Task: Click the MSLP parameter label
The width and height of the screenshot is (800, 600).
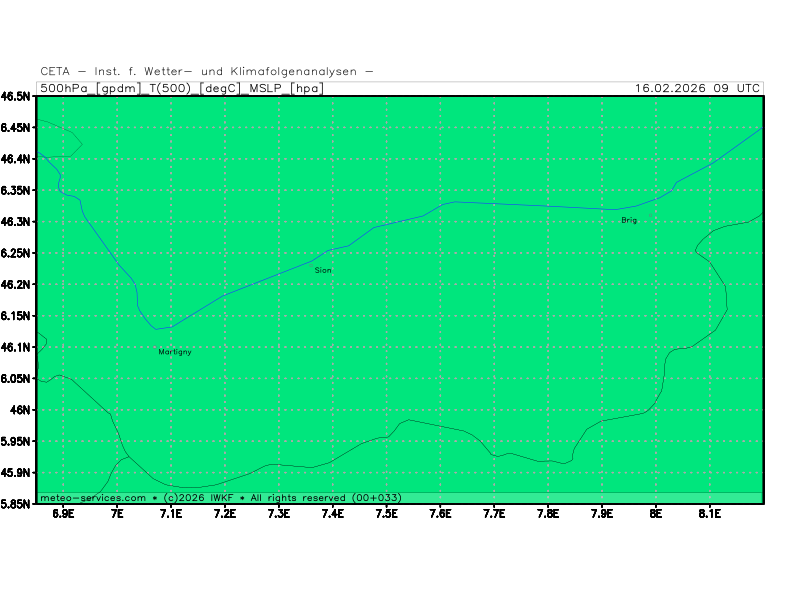Action: pyautogui.click(x=266, y=88)
